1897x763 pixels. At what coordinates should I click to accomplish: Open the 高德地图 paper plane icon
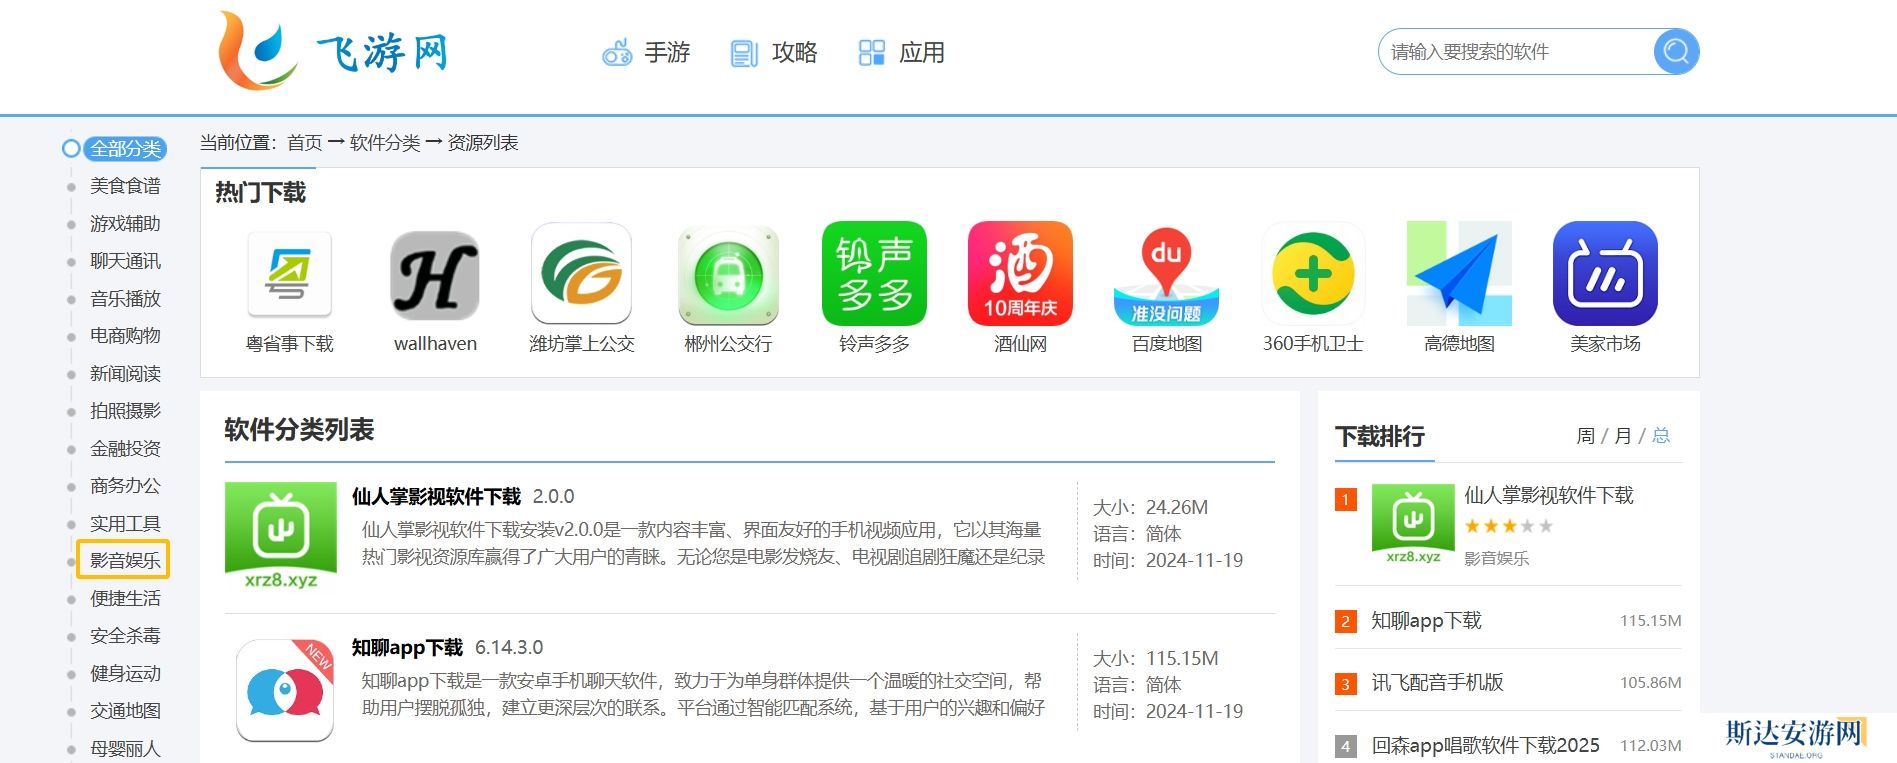point(1459,274)
